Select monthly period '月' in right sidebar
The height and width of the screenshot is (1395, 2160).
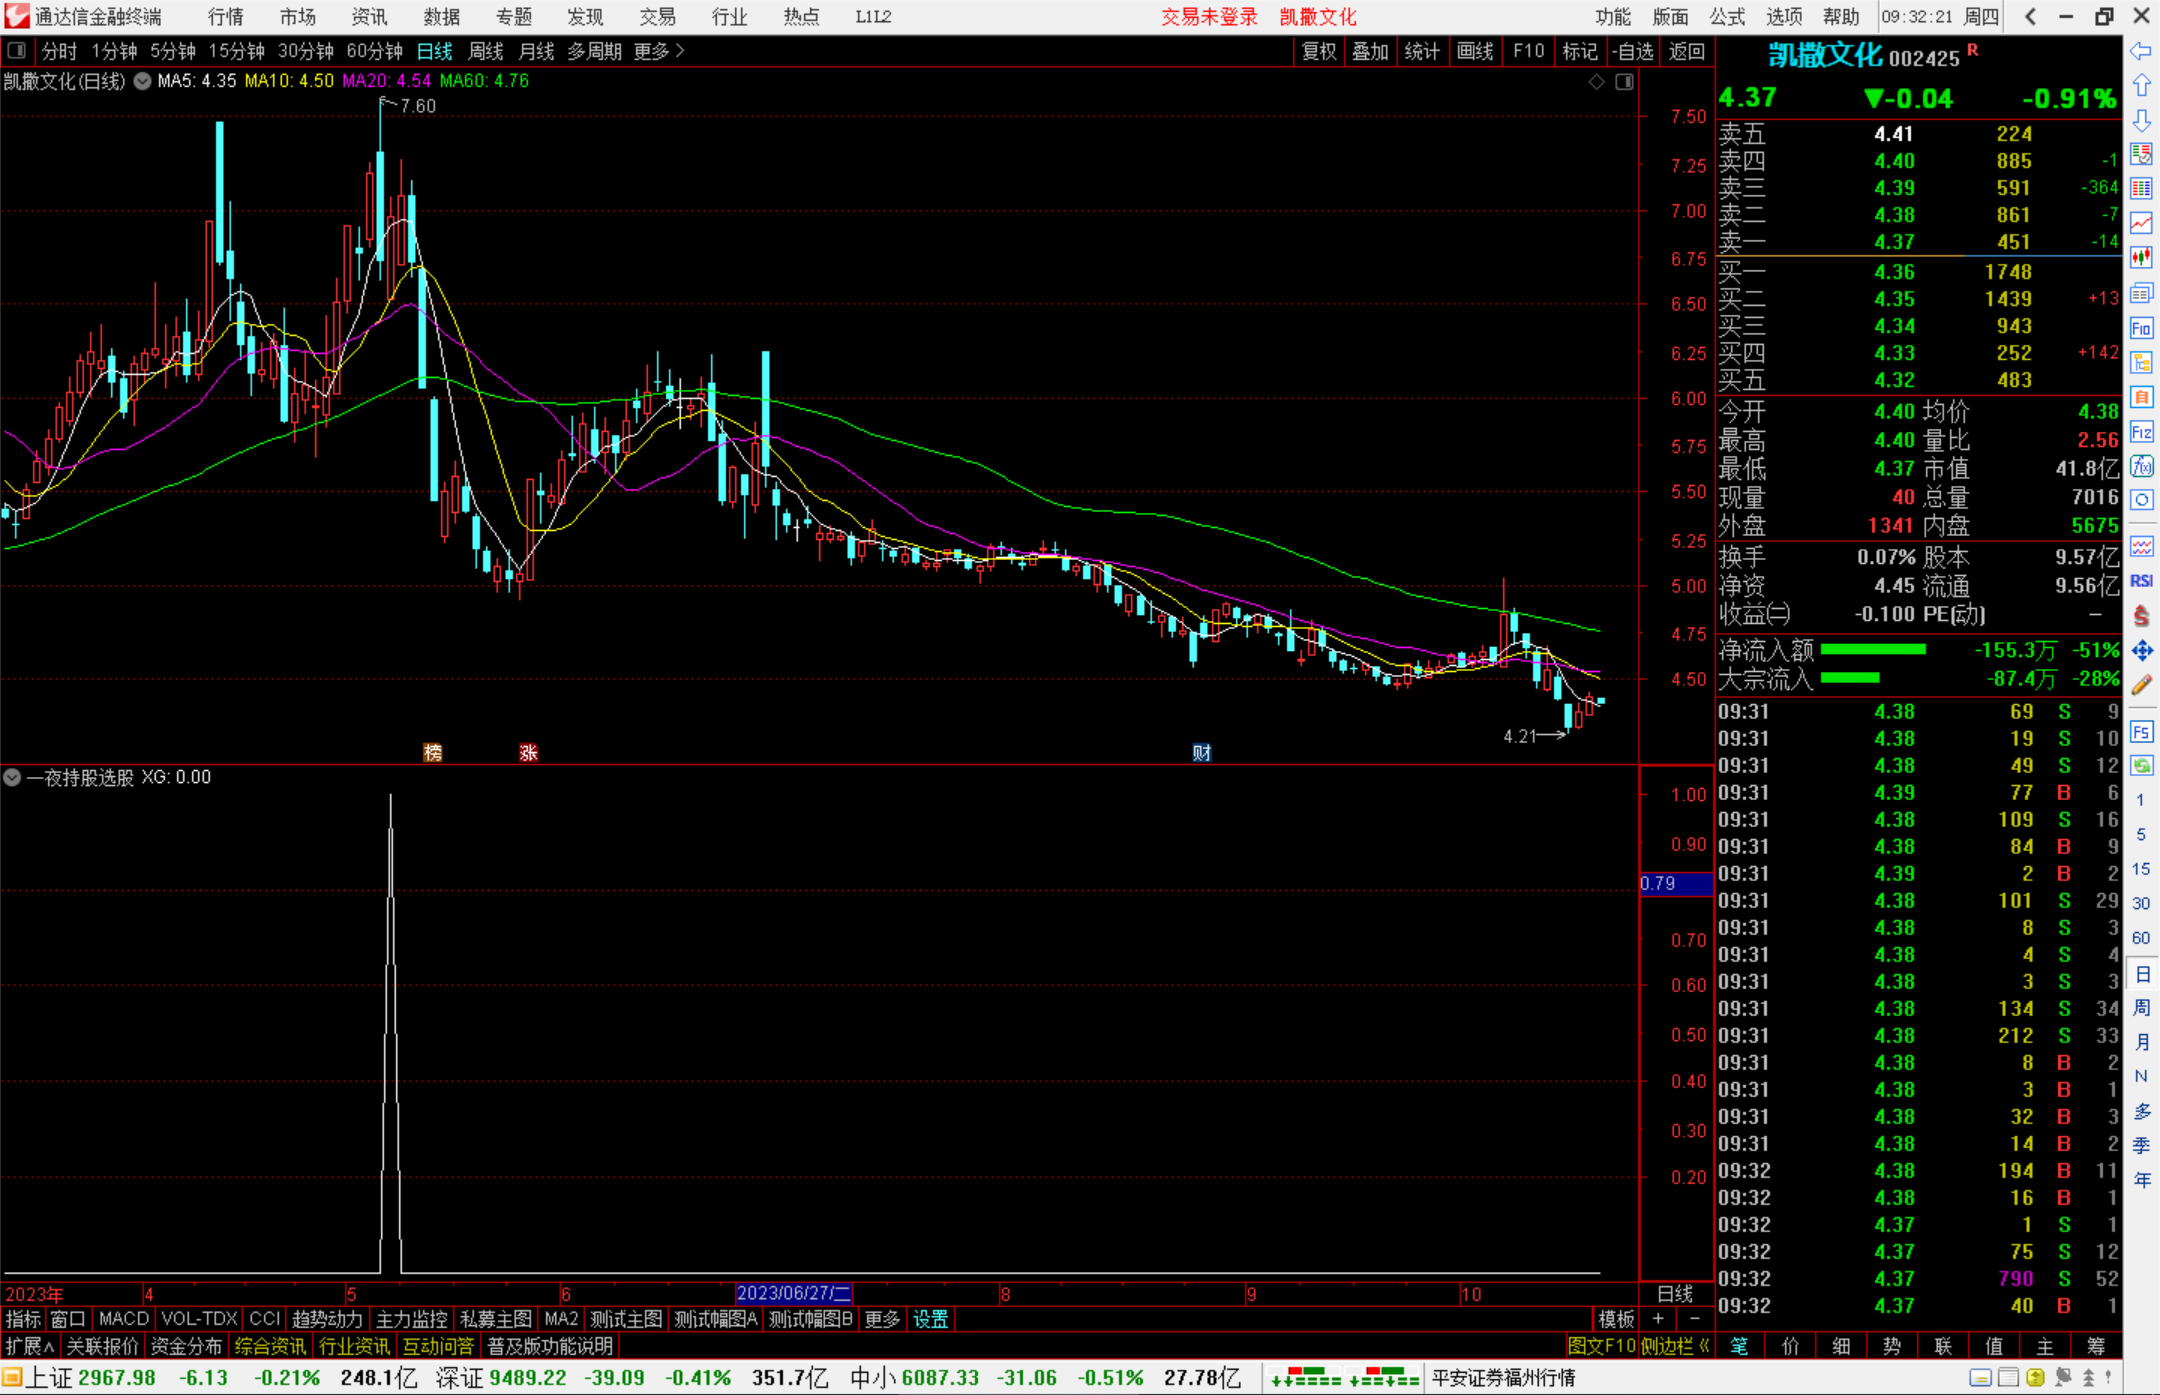(2142, 1042)
